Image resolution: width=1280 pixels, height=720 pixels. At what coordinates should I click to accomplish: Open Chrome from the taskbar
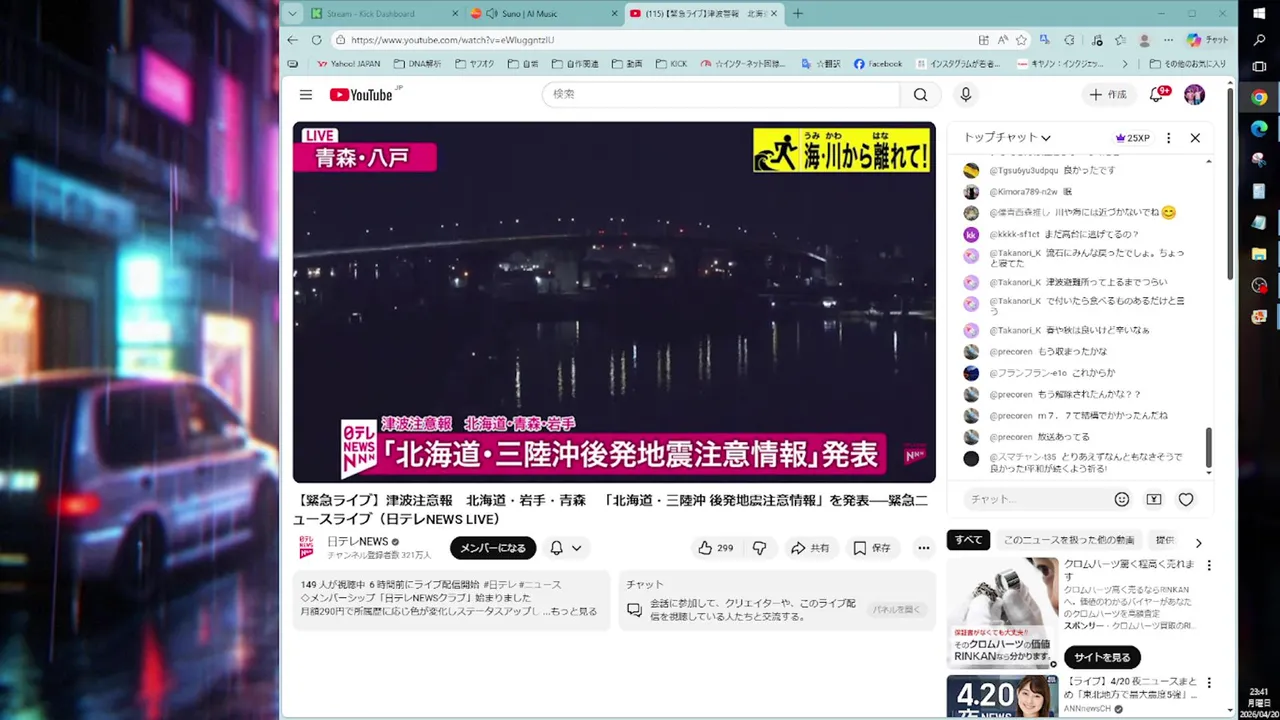pos(1259,98)
